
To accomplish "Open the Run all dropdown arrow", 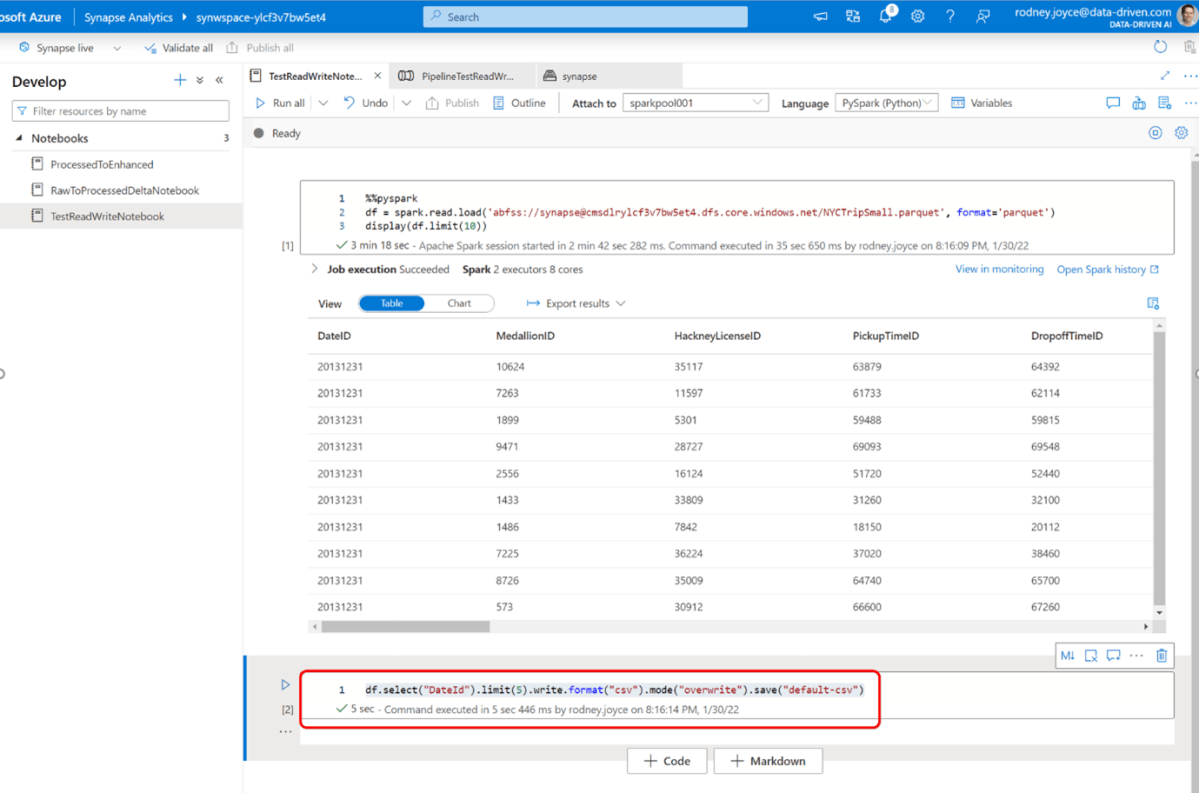I will click(323, 102).
